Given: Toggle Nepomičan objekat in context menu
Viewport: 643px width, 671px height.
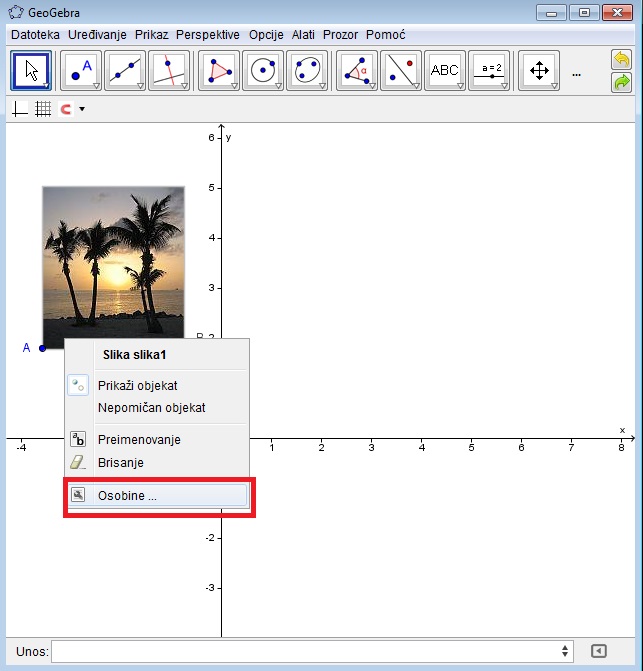Looking at the screenshot, I should tap(157, 408).
